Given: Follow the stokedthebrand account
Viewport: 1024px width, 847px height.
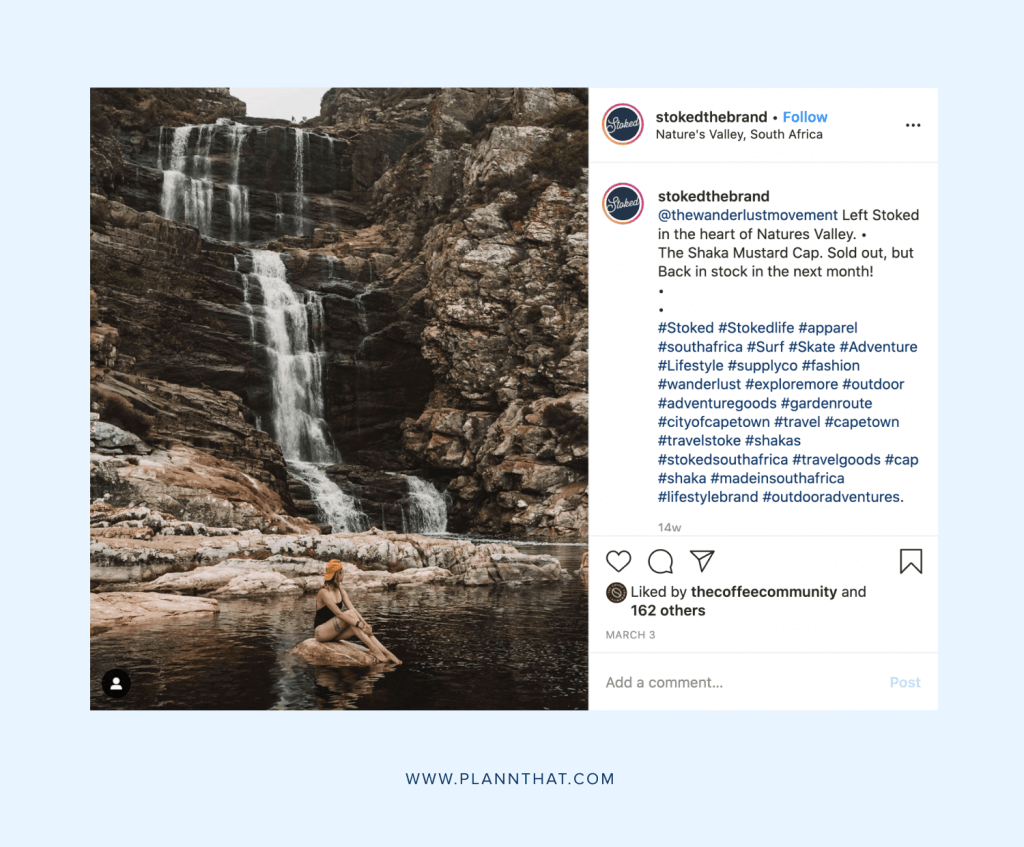Looking at the screenshot, I should pos(805,117).
